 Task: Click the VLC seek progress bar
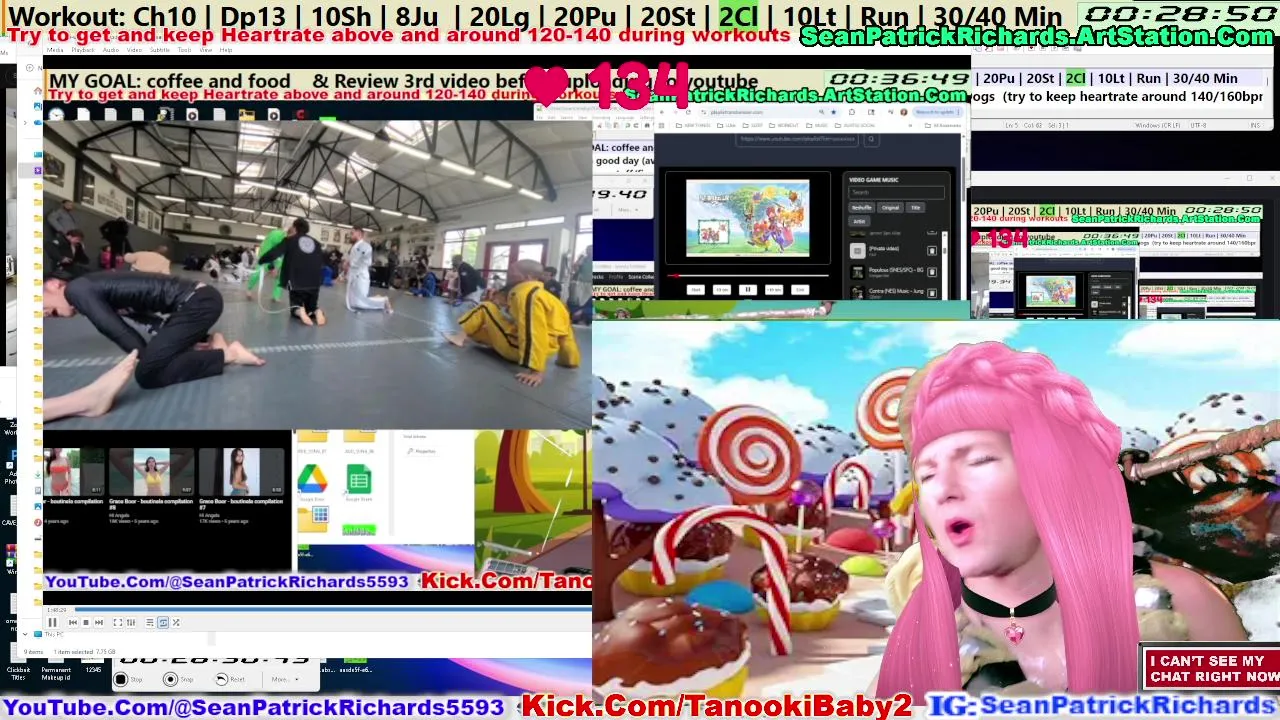point(333,609)
